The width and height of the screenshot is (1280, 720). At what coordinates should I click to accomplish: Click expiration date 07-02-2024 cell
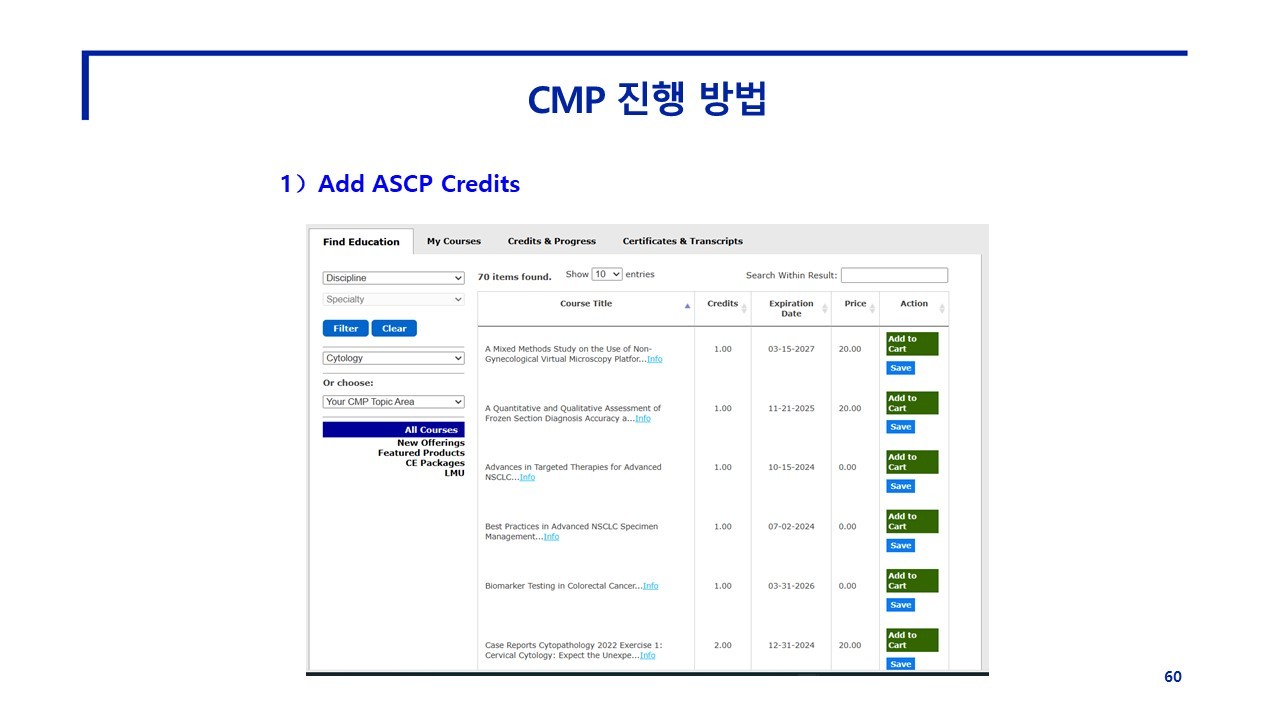791,527
